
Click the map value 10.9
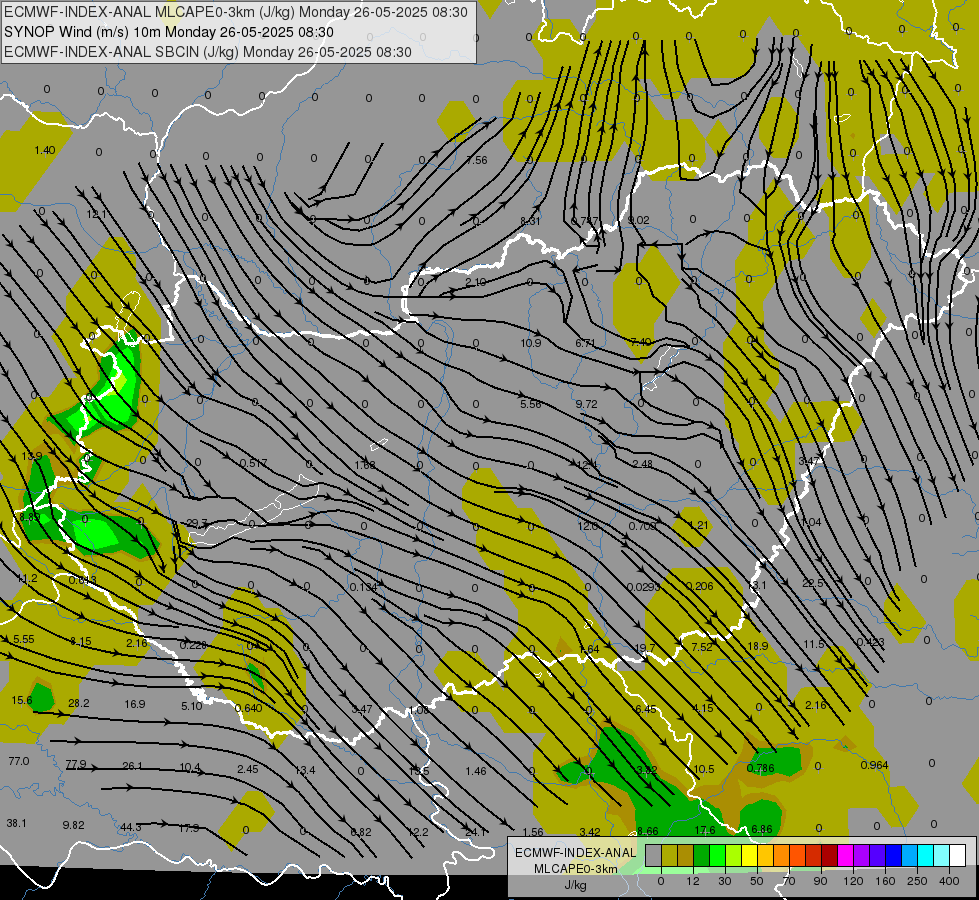(x=531, y=343)
